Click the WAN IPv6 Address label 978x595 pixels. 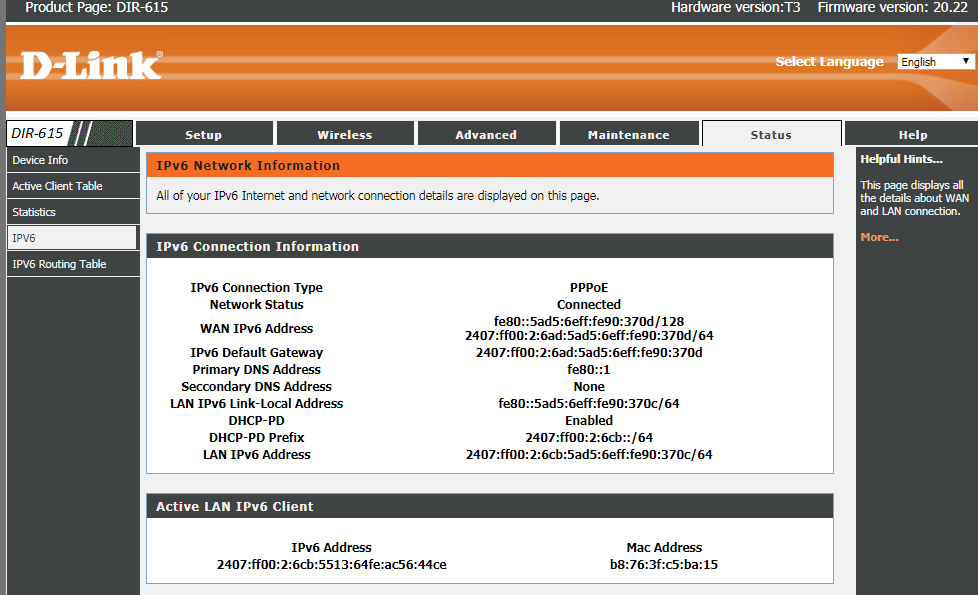(x=256, y=328)
